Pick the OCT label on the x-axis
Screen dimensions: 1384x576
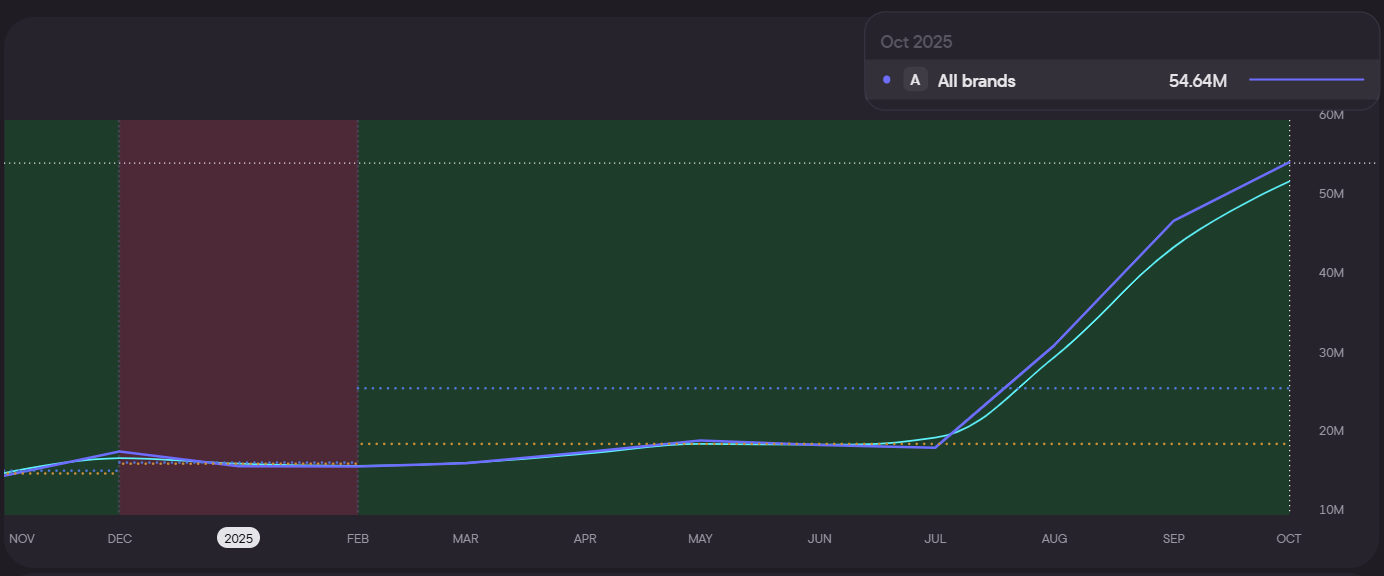tap(1289, 538)
